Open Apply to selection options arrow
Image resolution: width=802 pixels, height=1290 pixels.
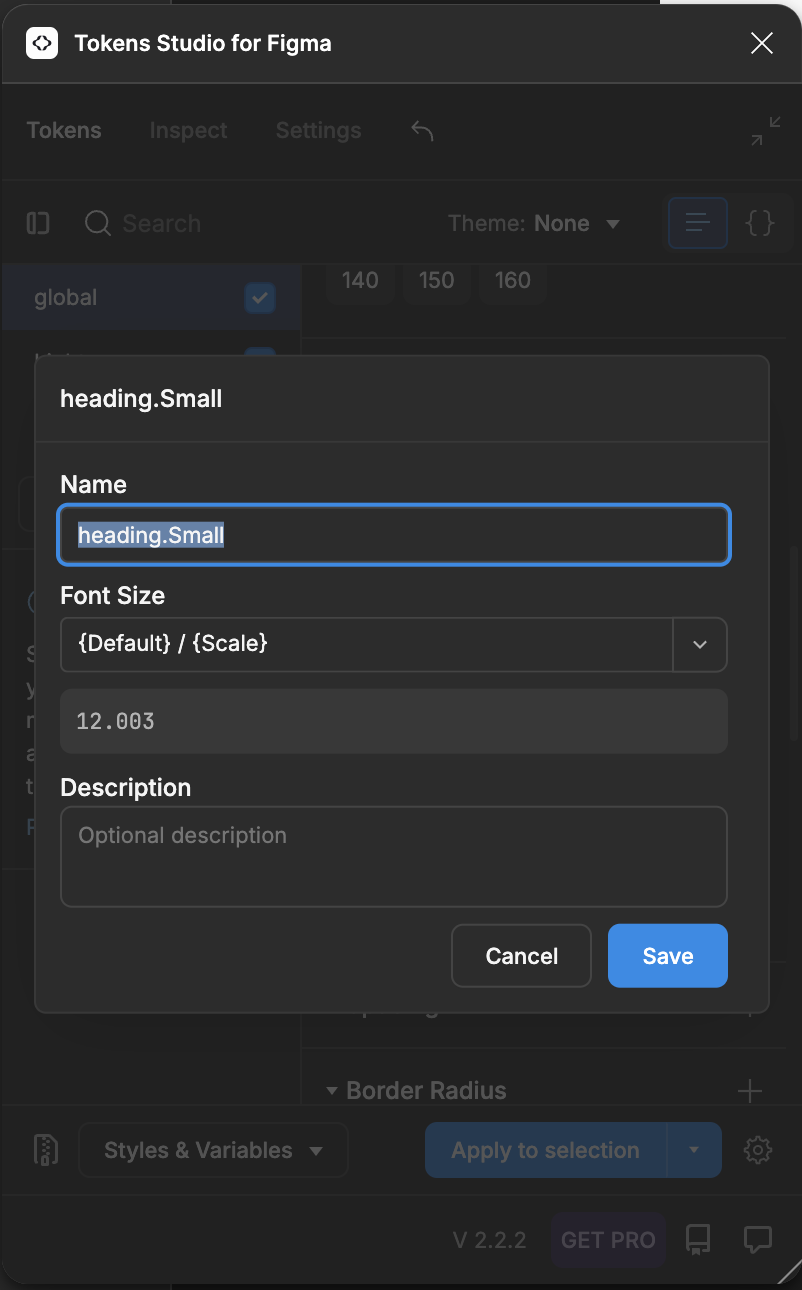coord(694,1150)
